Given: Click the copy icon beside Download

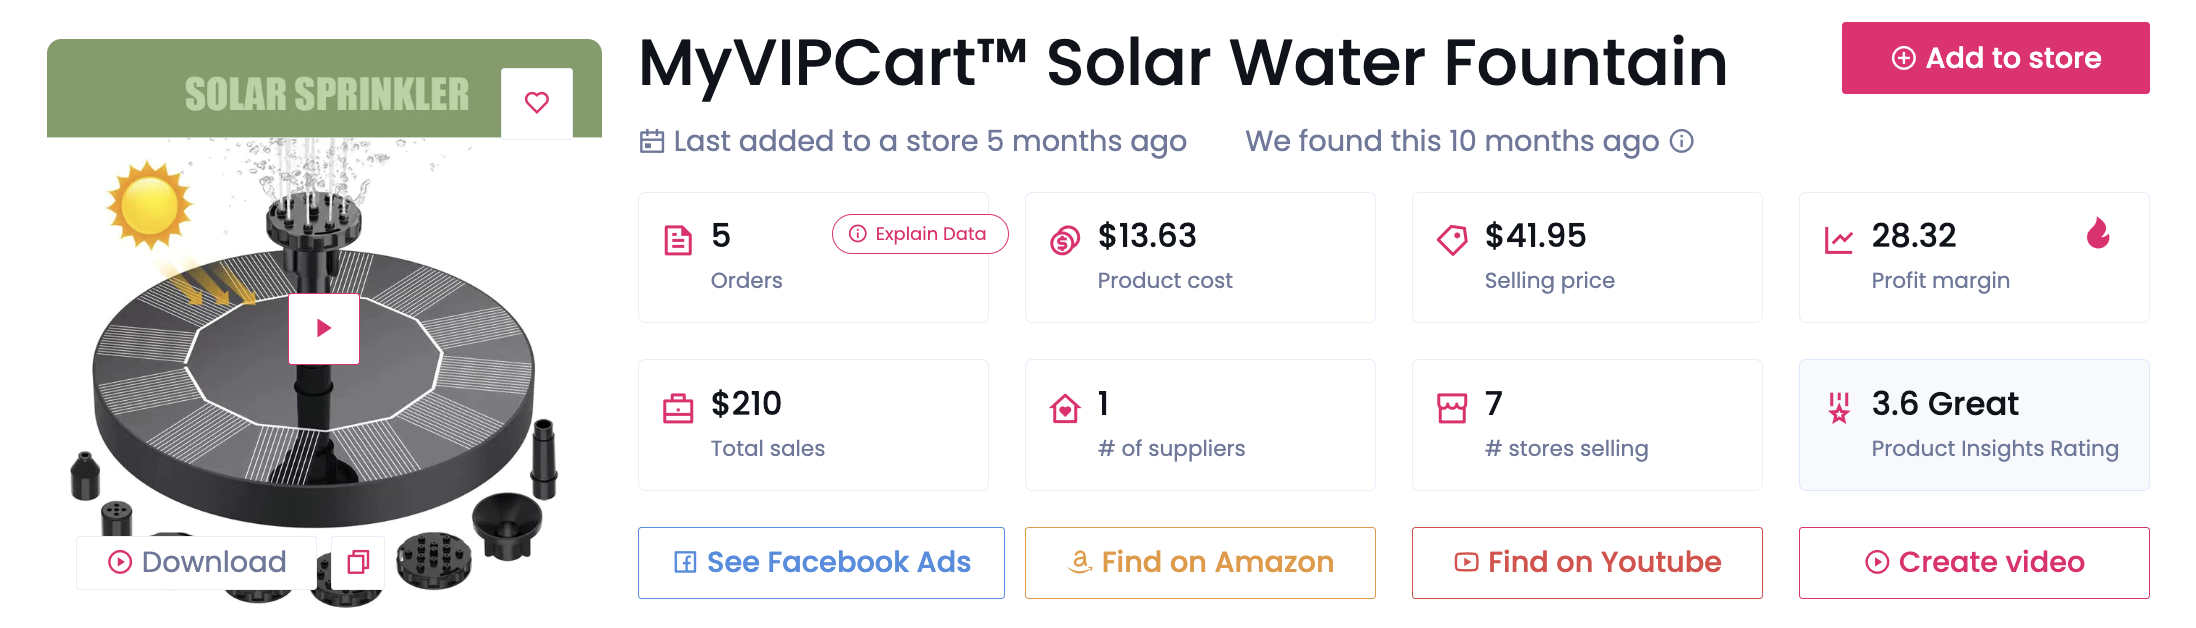Looking at the screenshot, I should (358, 562).
